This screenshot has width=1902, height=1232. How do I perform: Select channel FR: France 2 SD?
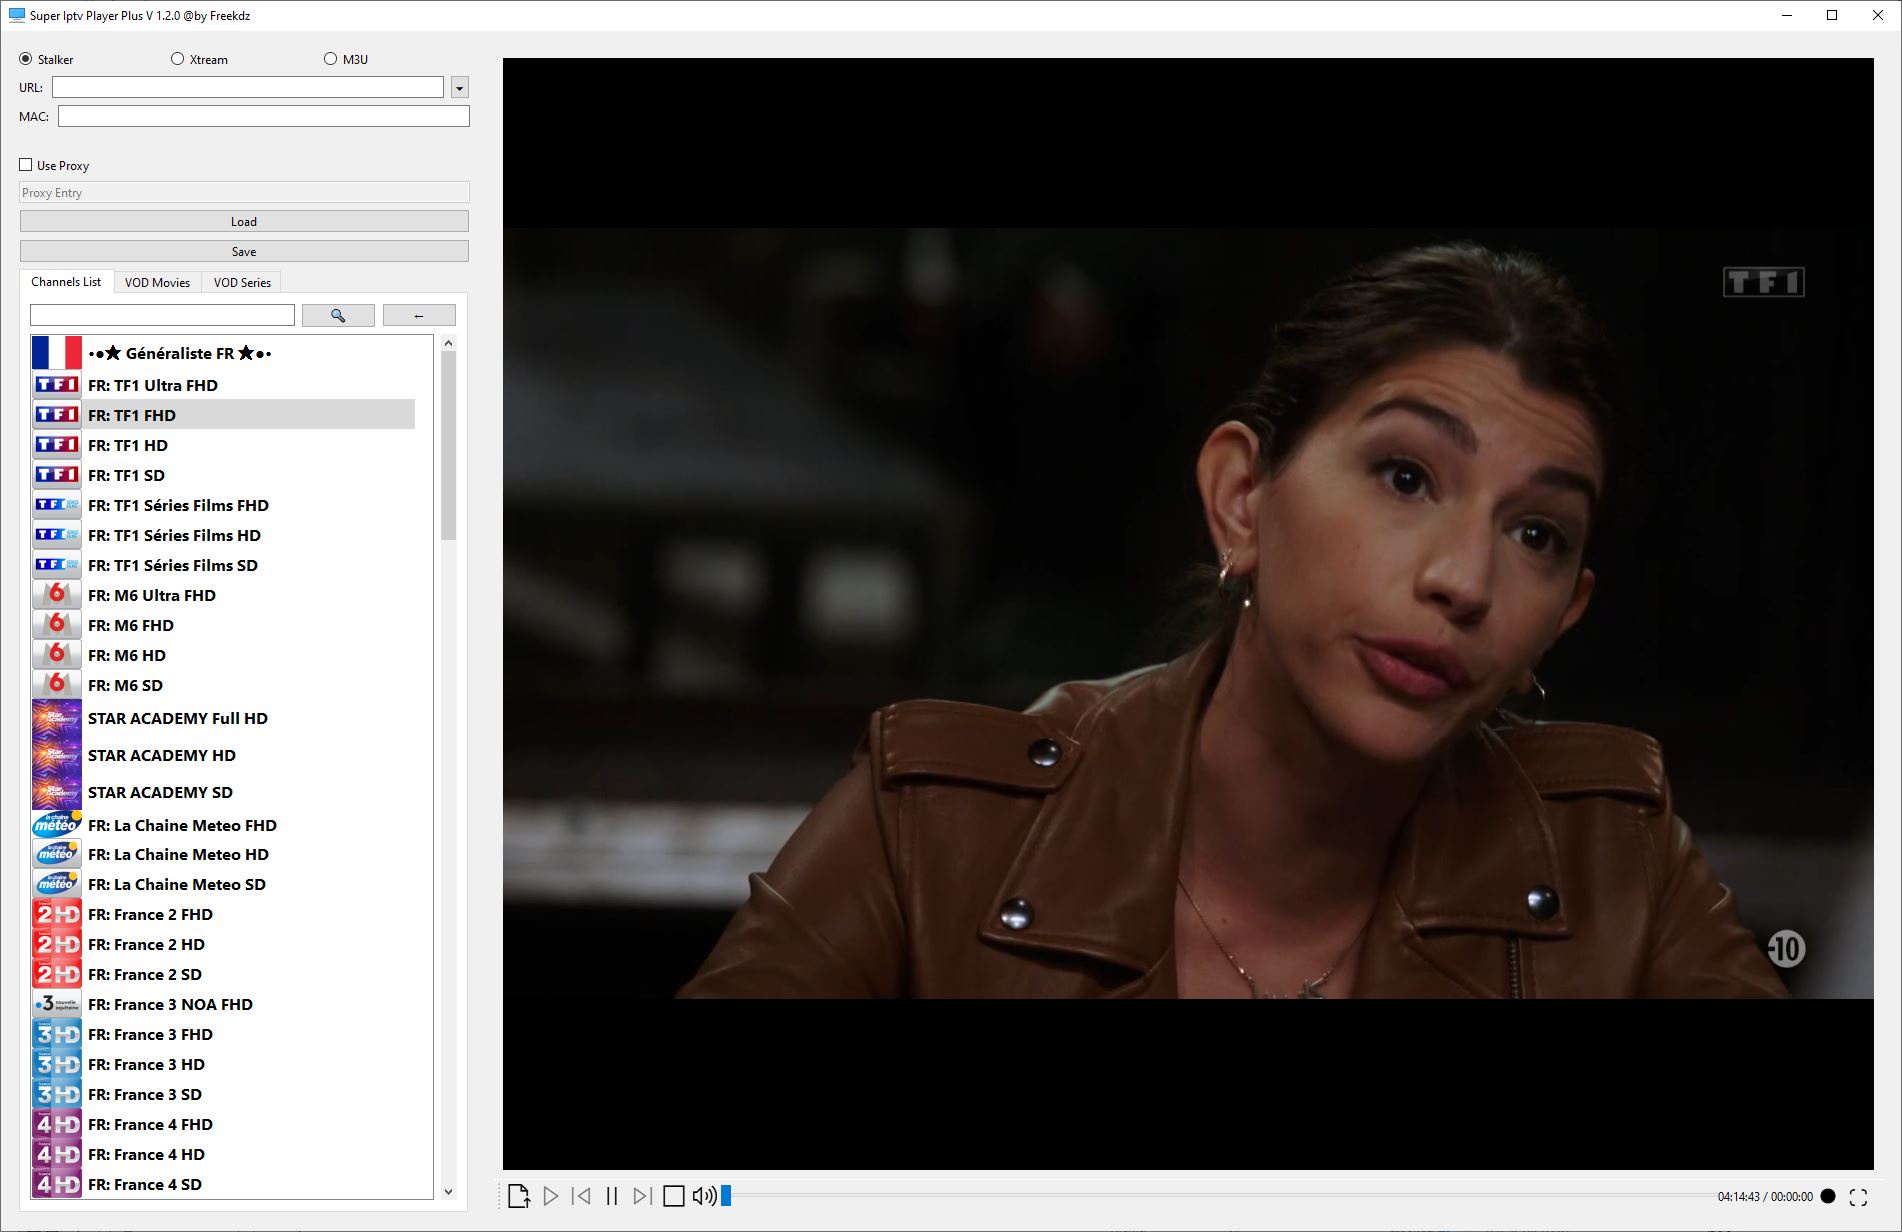click(223, 974)
